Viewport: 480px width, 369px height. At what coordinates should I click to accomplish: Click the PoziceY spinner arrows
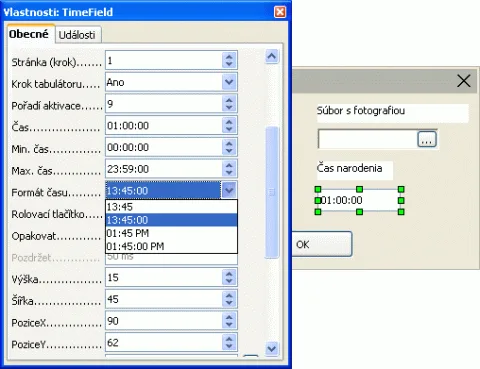tap(229, 342)
